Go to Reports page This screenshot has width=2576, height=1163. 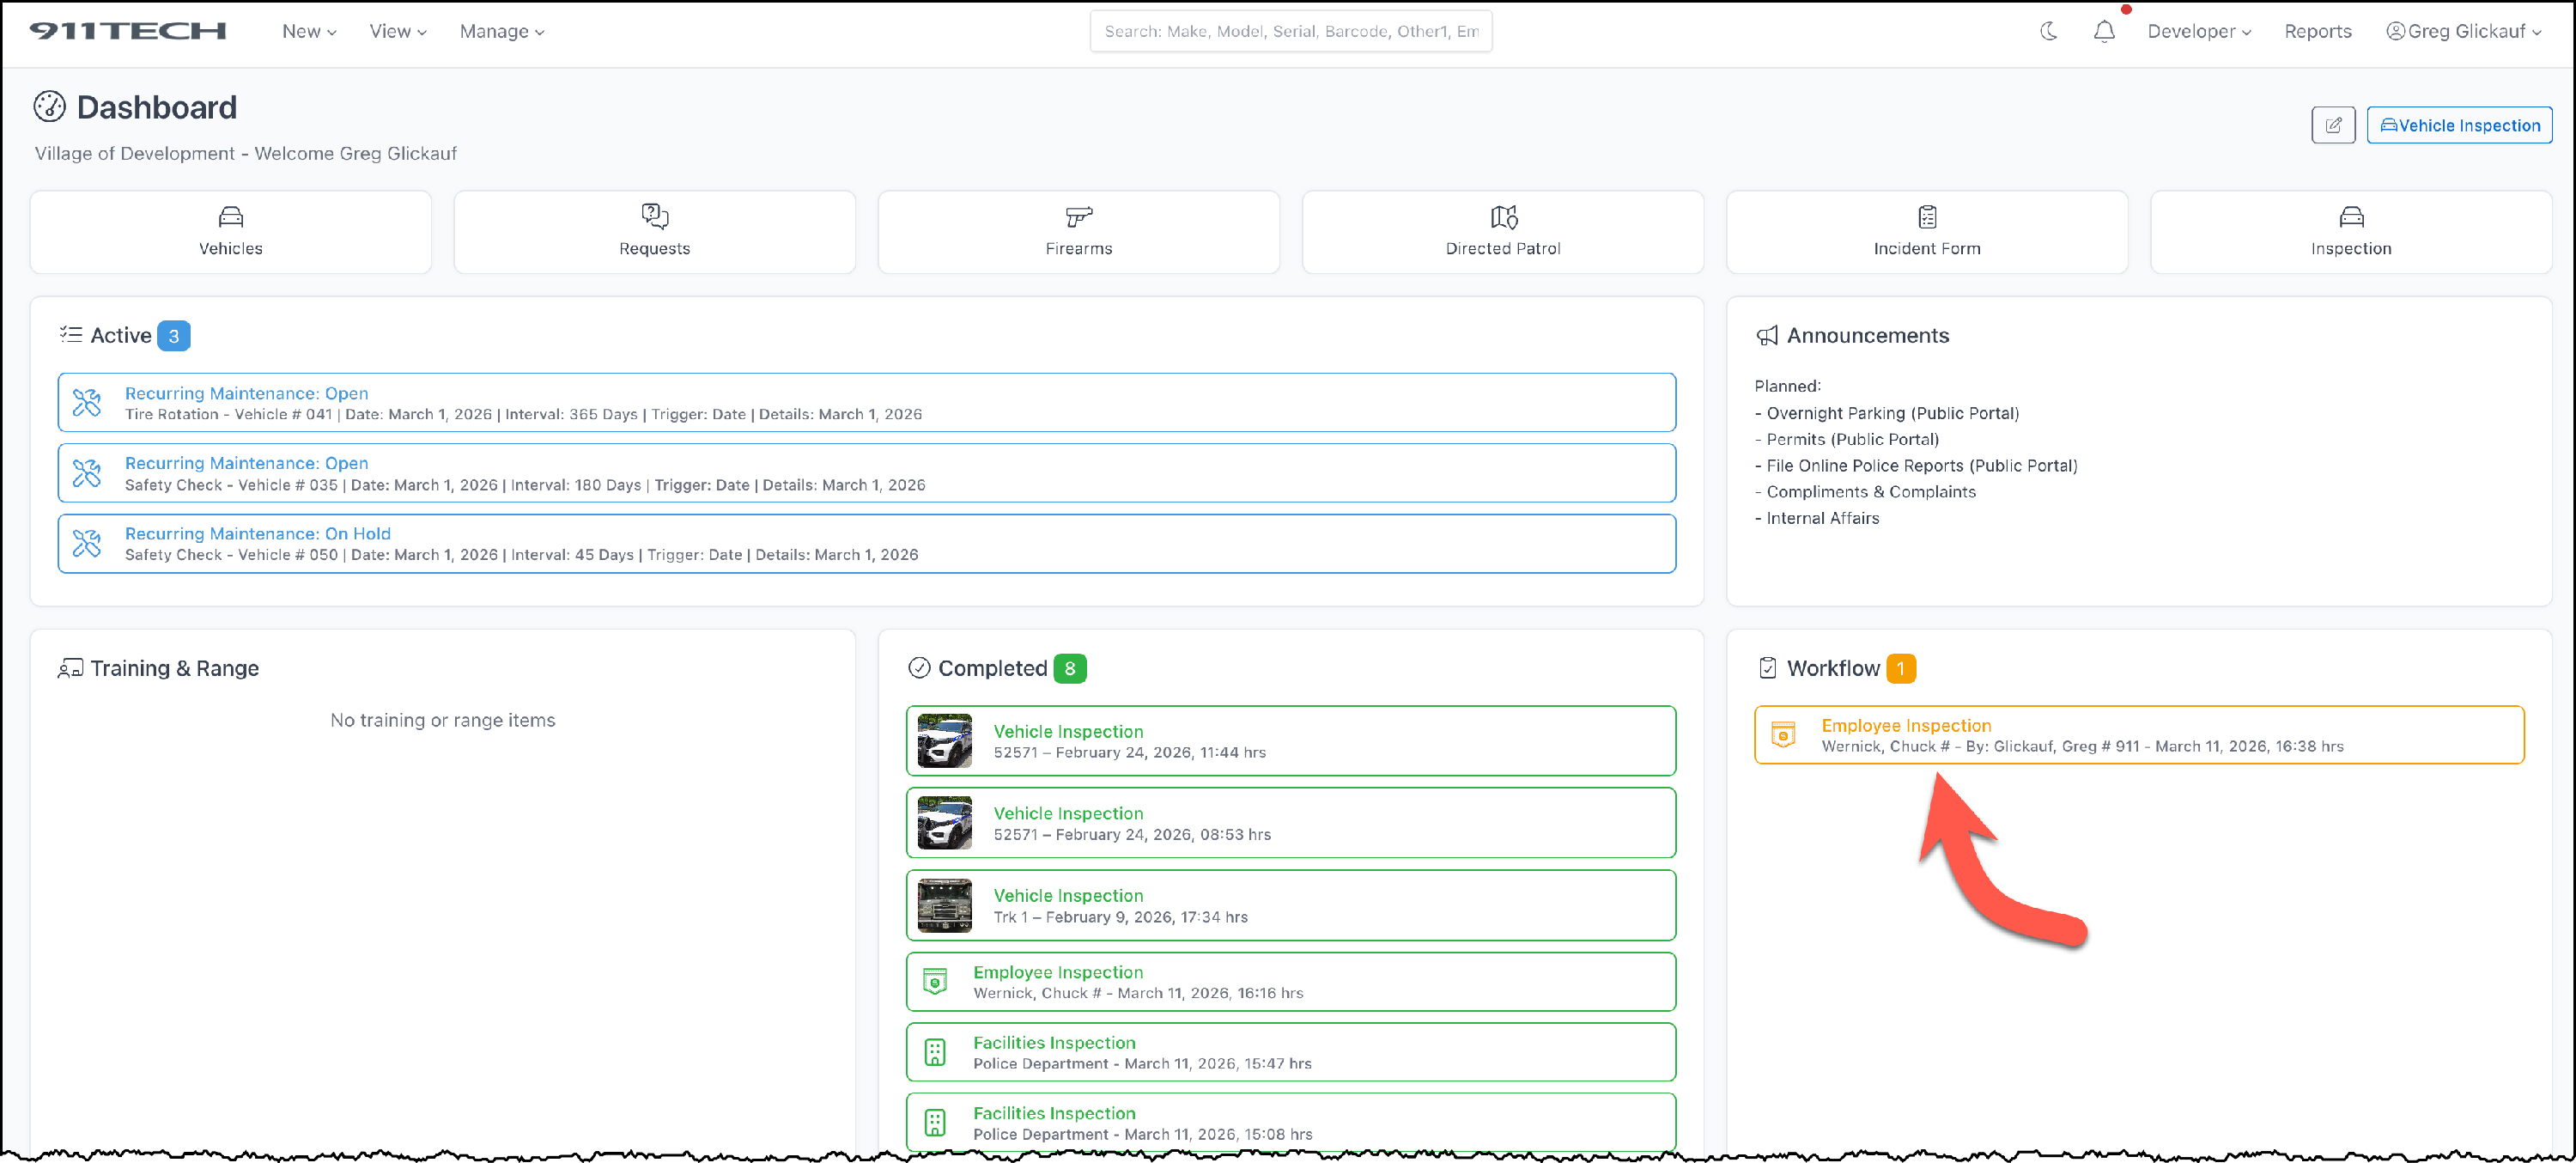coord(2317,31)
